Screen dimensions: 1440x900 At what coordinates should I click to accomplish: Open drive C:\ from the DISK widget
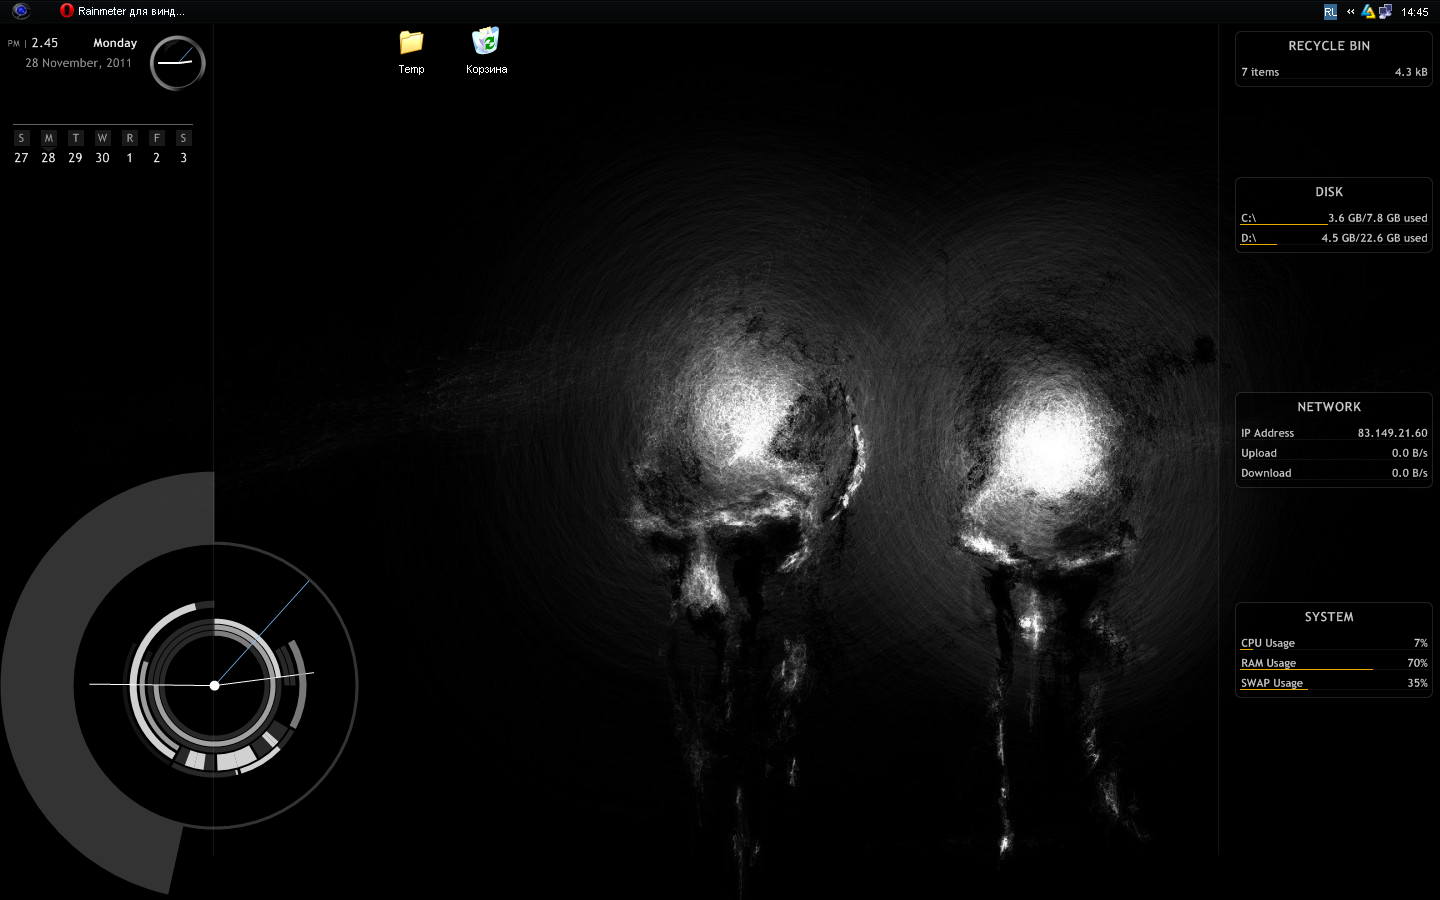coord(1248,218)
